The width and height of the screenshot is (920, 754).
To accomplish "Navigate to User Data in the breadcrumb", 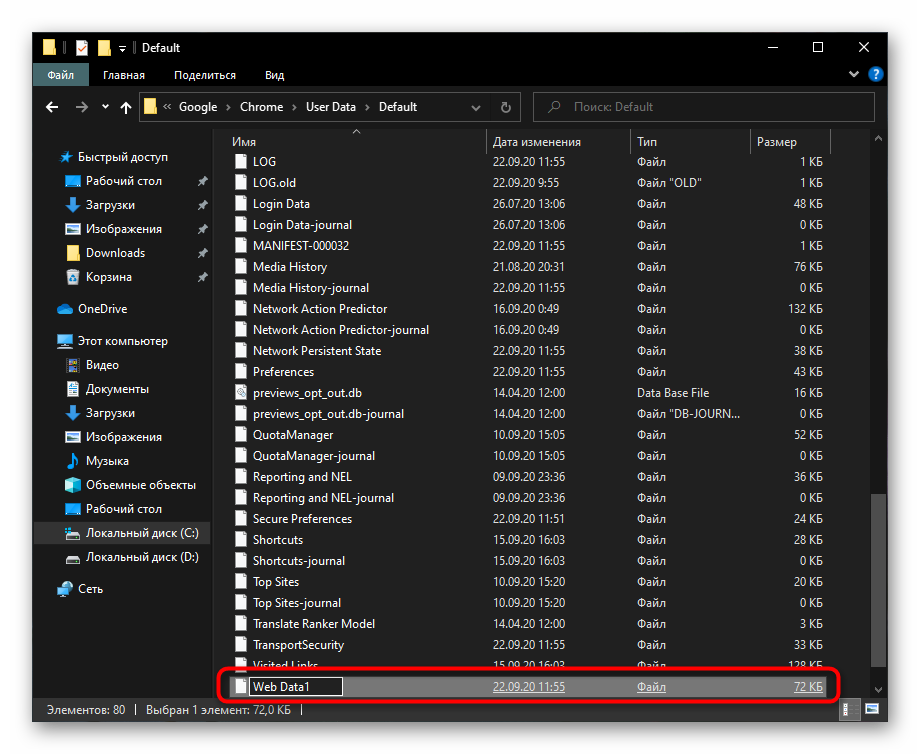I will 330,107.
